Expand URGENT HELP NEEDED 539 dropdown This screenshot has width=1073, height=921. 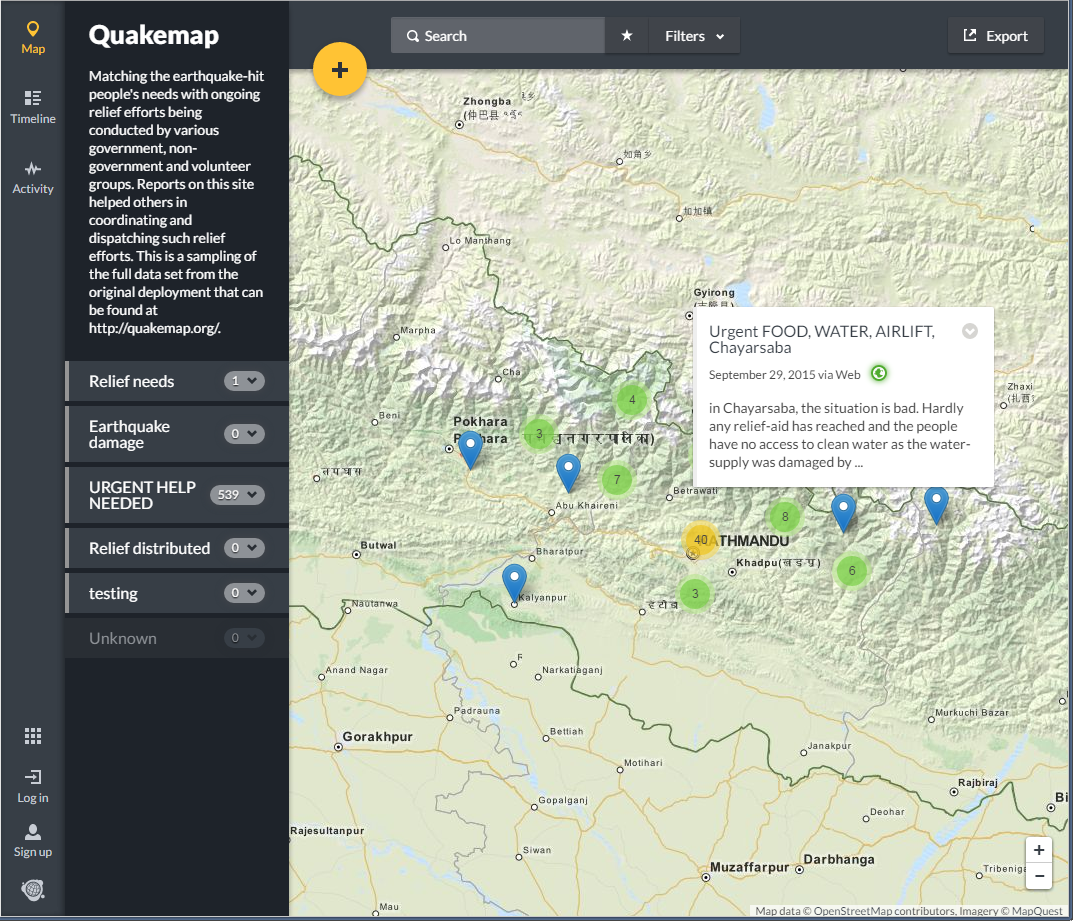pyautogui.click(x=237, y=495)
